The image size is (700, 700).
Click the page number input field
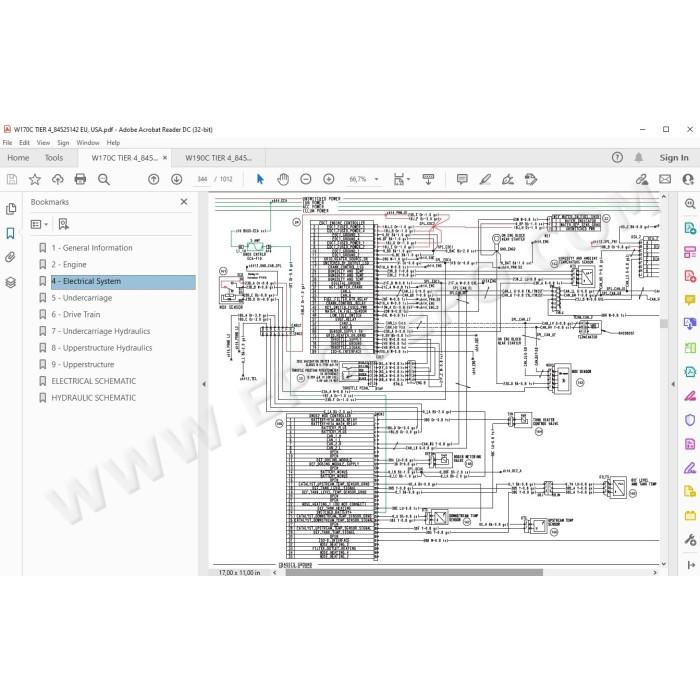click(202, 179)
